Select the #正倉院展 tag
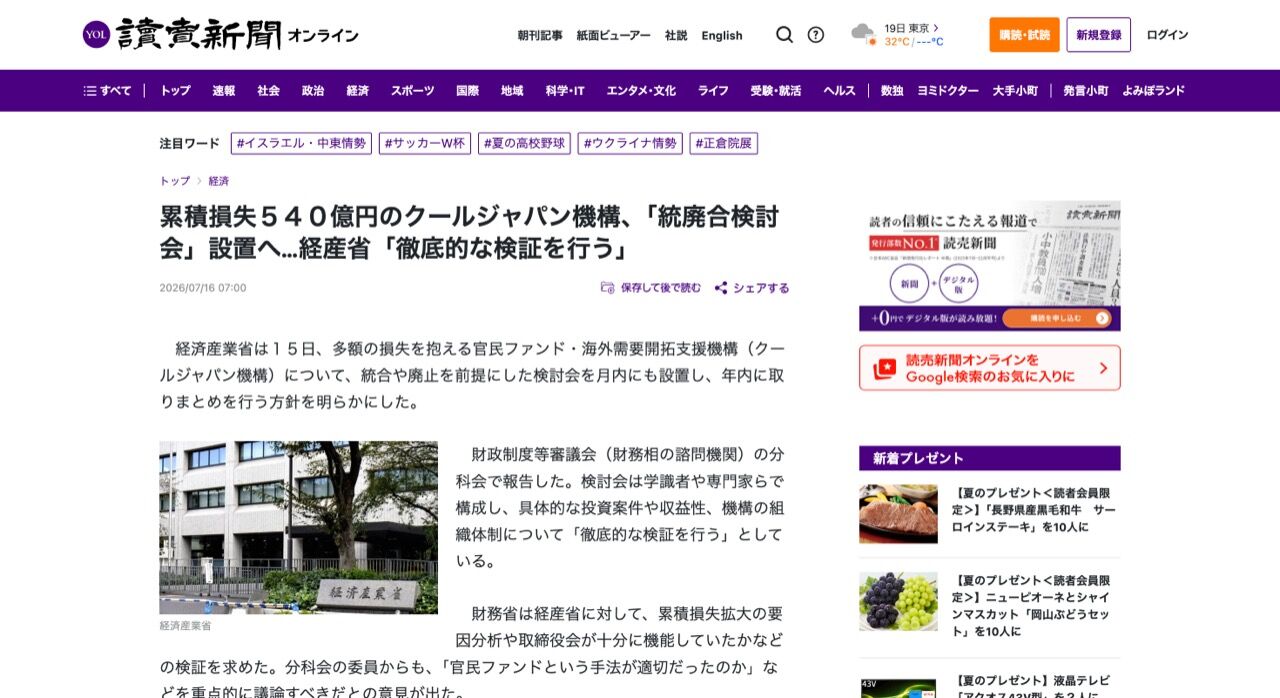The width and height of the screenshot is (1280, 698). pos(724,143)
